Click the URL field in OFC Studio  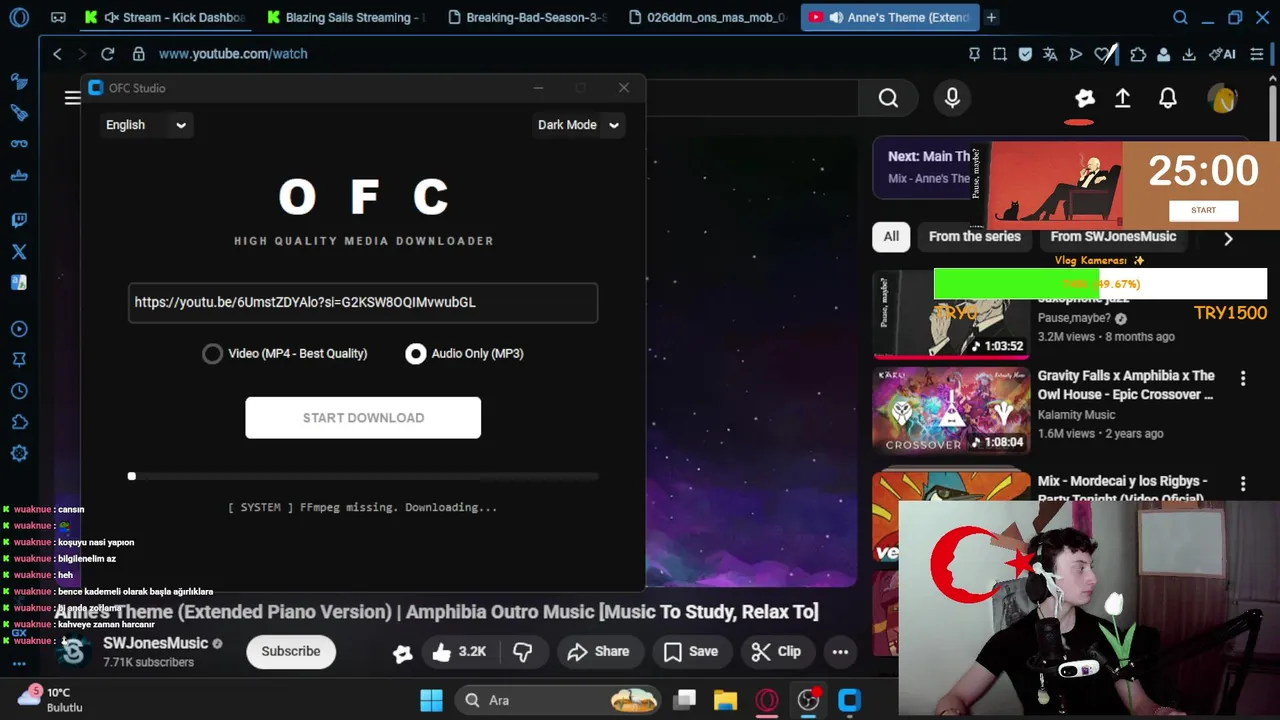[x=363, y=302]
